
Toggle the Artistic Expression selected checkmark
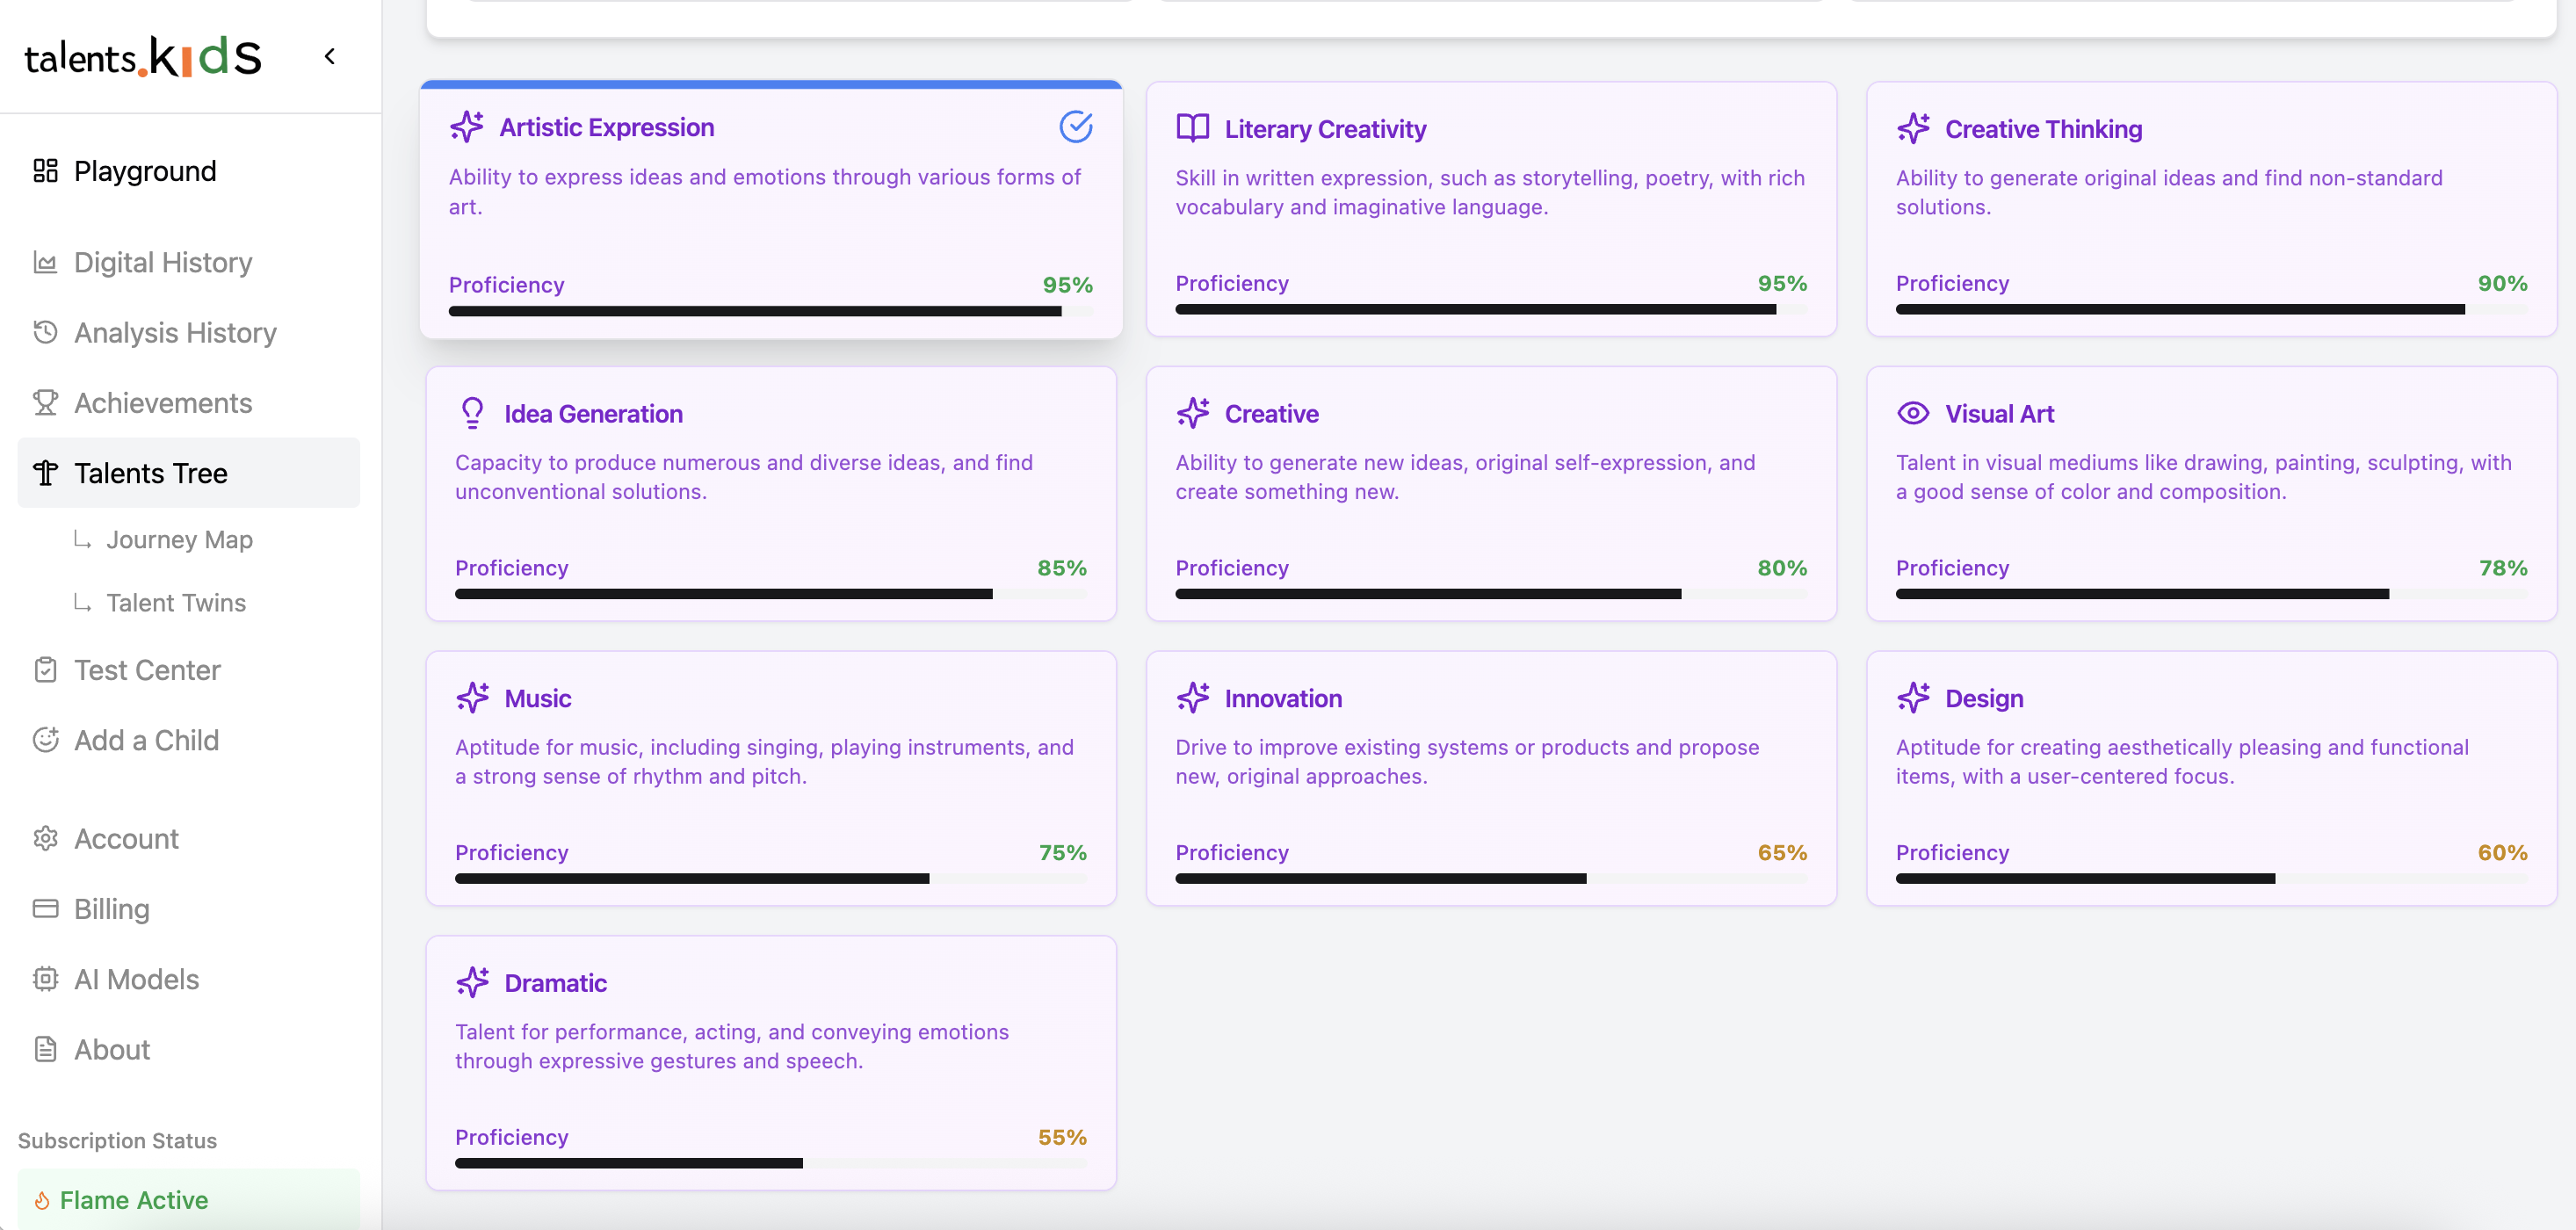coord(1076,127)
